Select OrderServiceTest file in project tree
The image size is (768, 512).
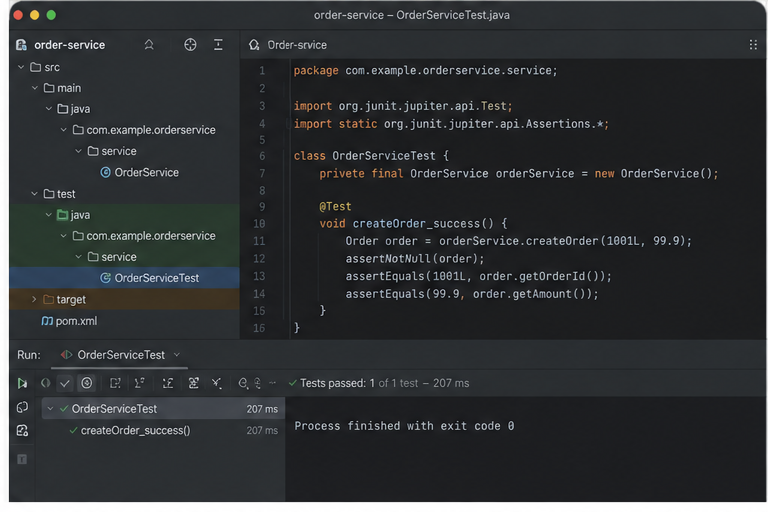[x=124, y=278]
